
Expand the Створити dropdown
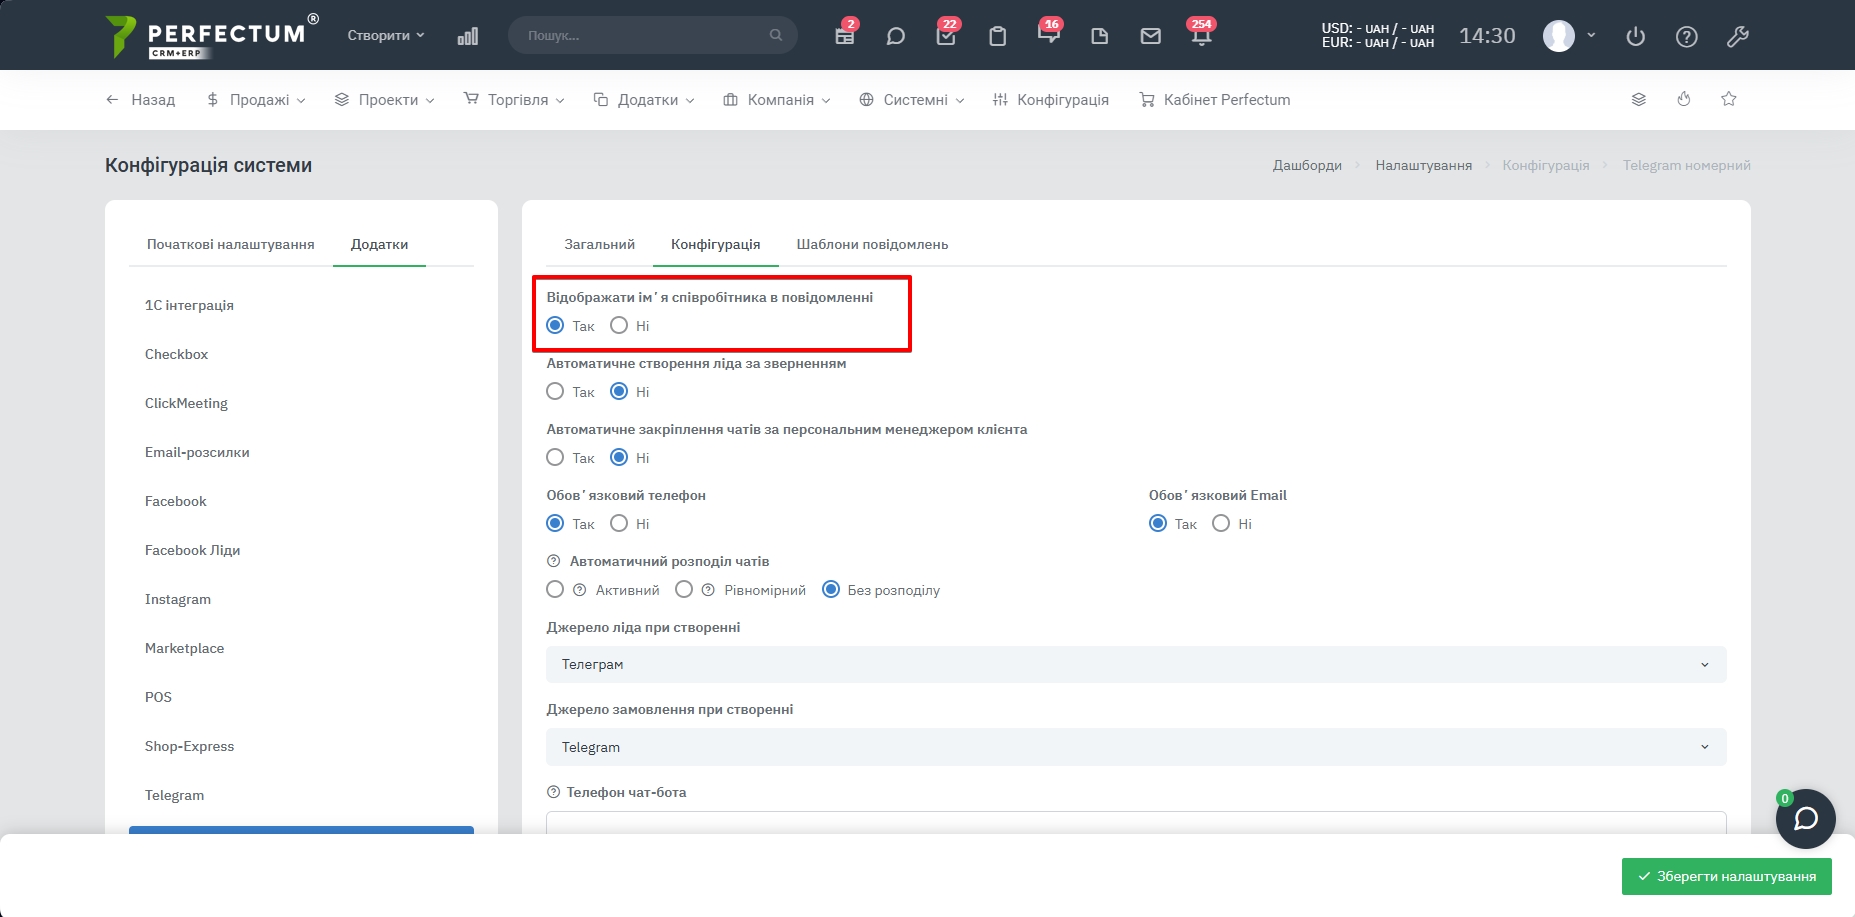tap(386, 35)
